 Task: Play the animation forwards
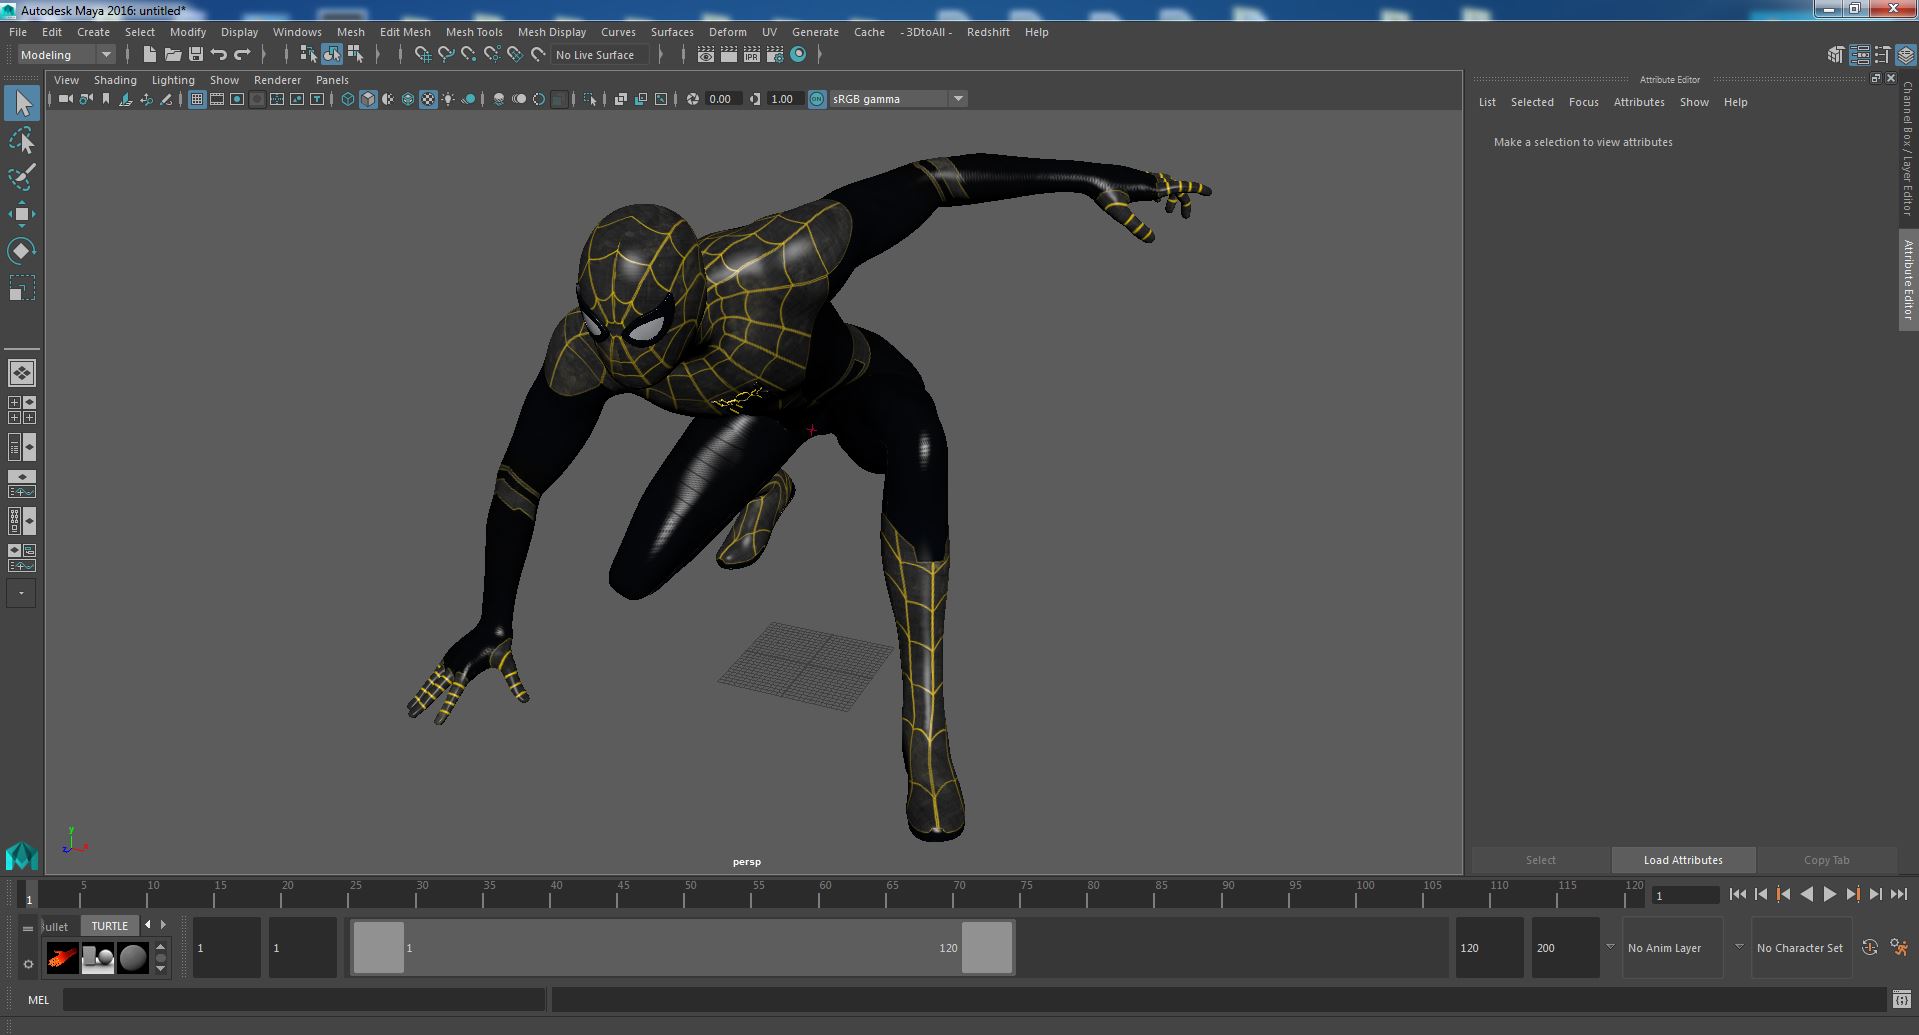tap(1829, 895)
